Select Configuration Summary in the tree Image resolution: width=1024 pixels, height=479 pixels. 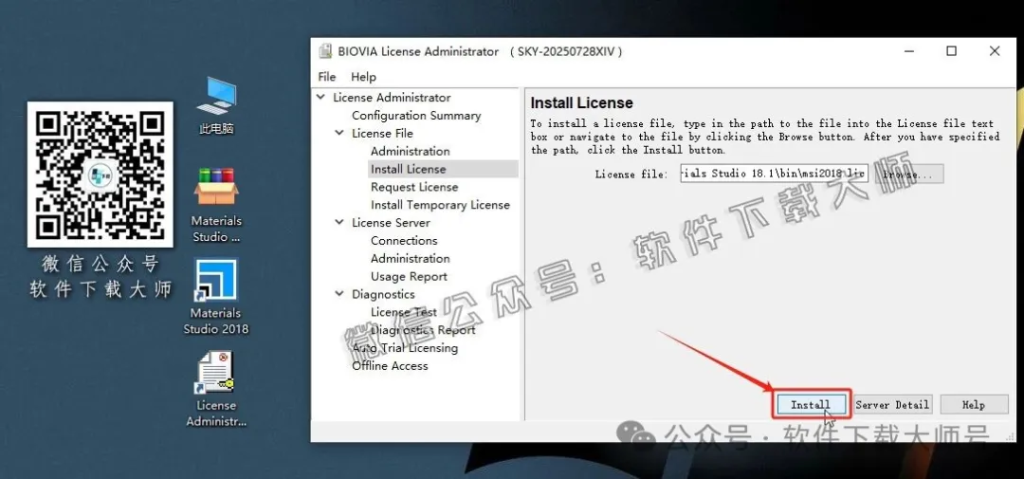tap(416, 116)
